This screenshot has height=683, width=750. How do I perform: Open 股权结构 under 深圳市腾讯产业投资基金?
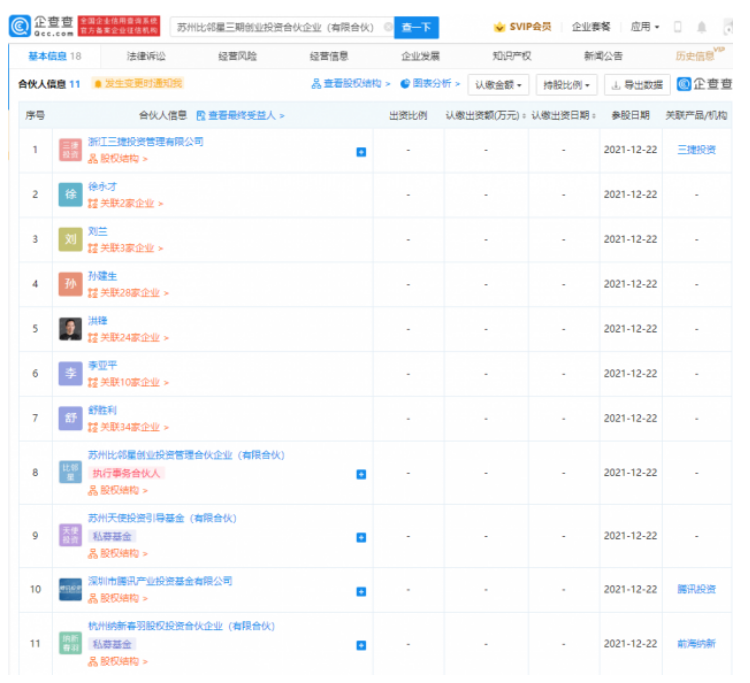click(x=118, y=598)
